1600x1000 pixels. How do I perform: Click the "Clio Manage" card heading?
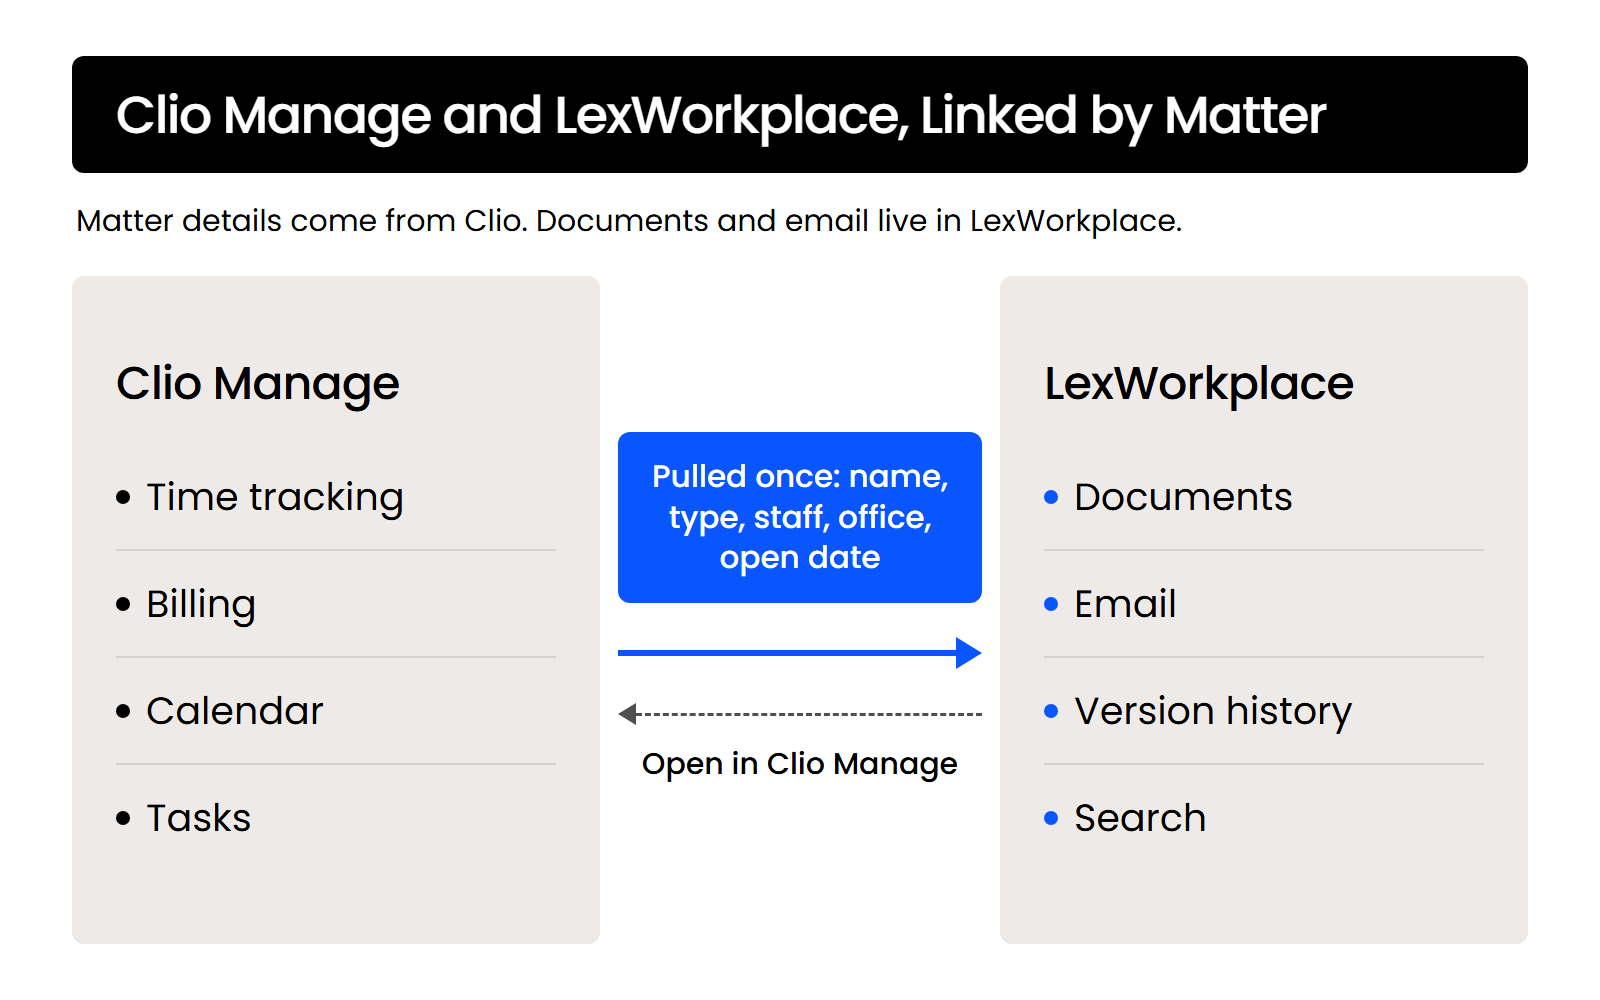click(258, 384)
